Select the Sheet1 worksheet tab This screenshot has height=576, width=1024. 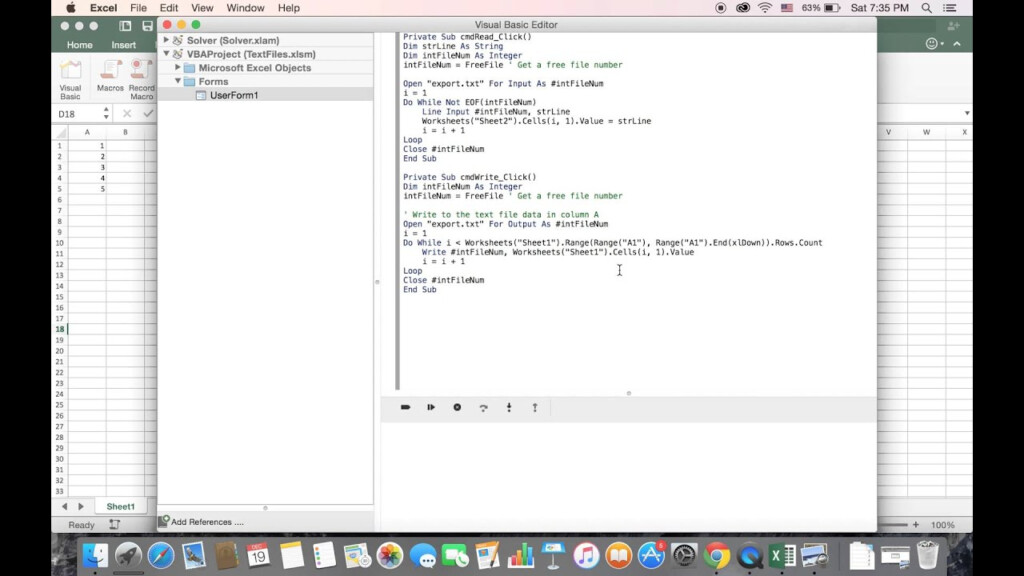120,506
